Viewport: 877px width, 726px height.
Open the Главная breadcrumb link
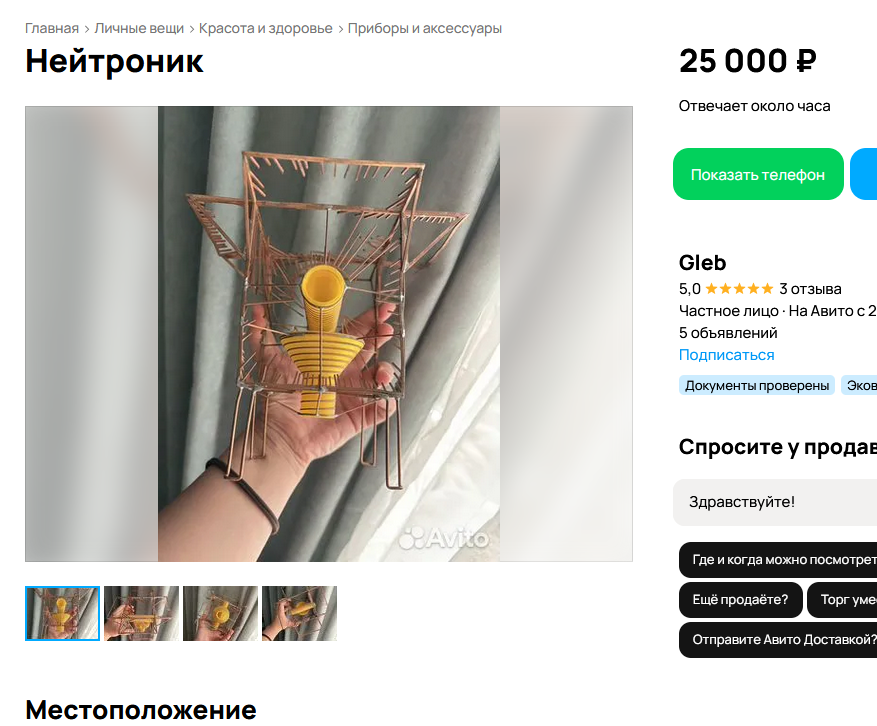point(52,29)
